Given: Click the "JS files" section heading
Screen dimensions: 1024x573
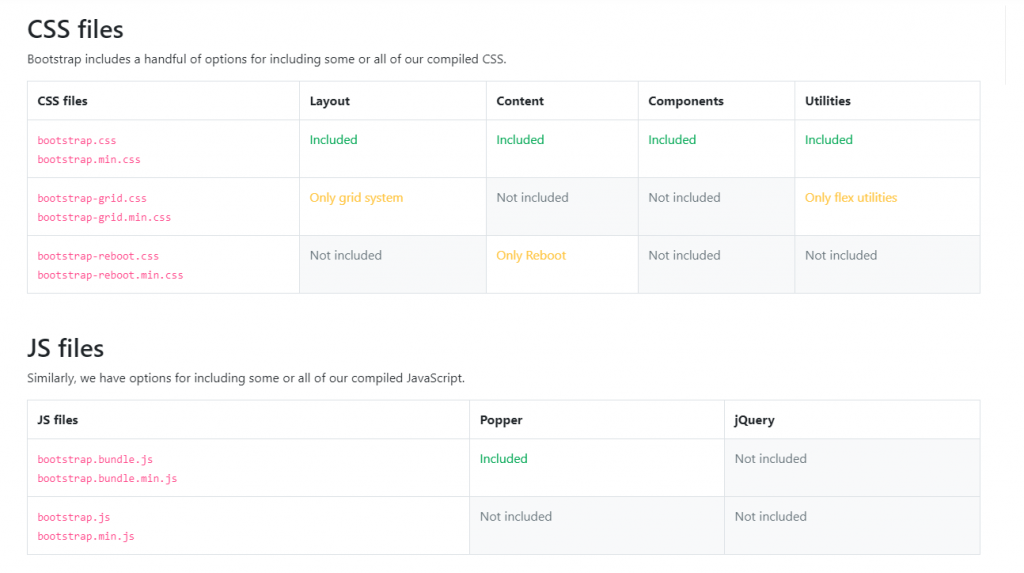Looking at the screenshot, I should pyautogui.click(x=65, y=349).
